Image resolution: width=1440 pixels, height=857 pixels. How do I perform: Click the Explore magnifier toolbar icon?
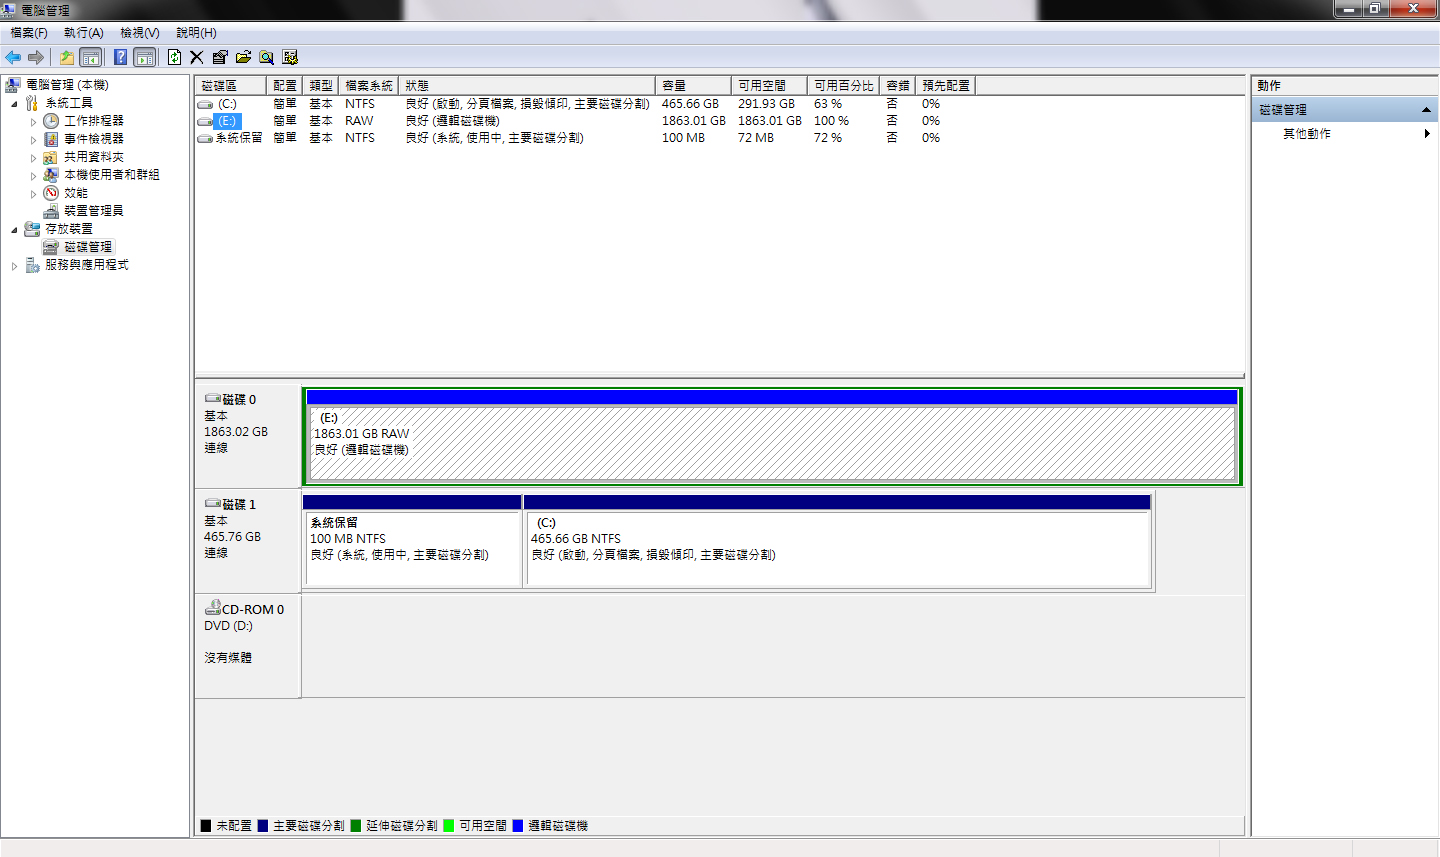(267, 58)
